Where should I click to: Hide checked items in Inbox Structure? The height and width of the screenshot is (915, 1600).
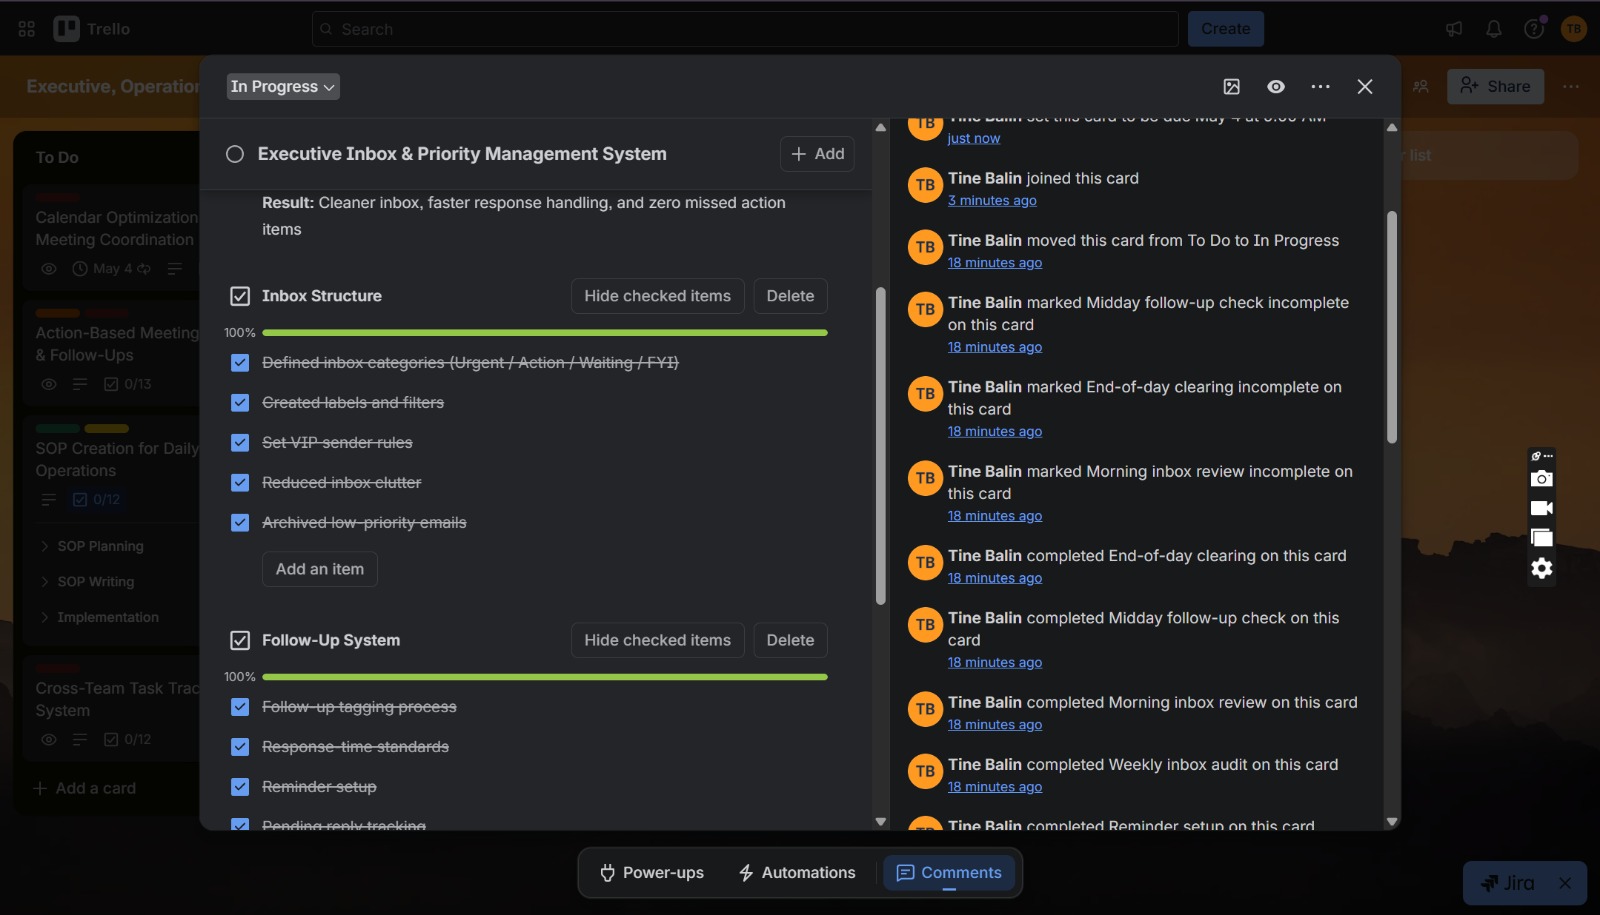657,296
